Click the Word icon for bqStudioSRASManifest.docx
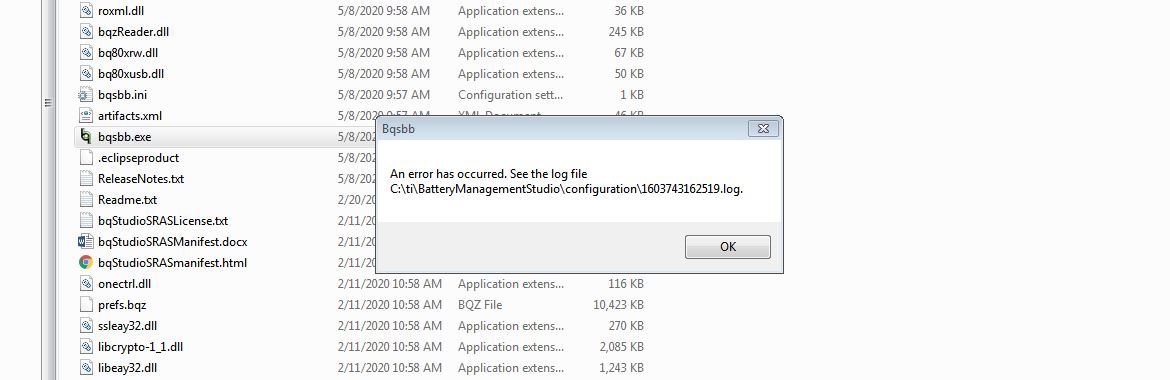Image resolution: width=1170 pixels, height=380 pixels. point(86,242)
